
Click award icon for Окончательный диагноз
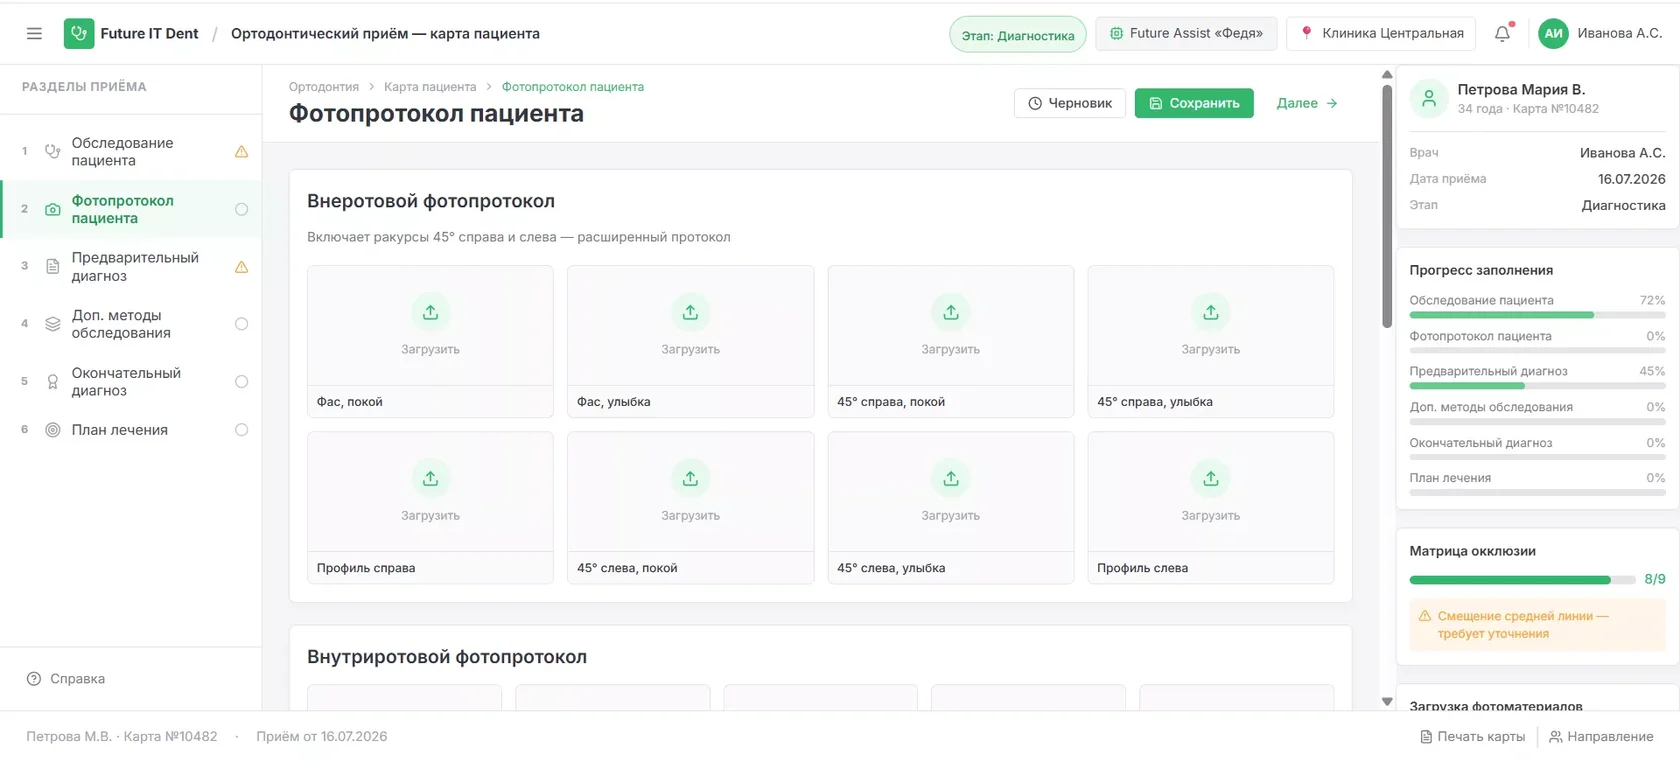[x=53, y=382]
